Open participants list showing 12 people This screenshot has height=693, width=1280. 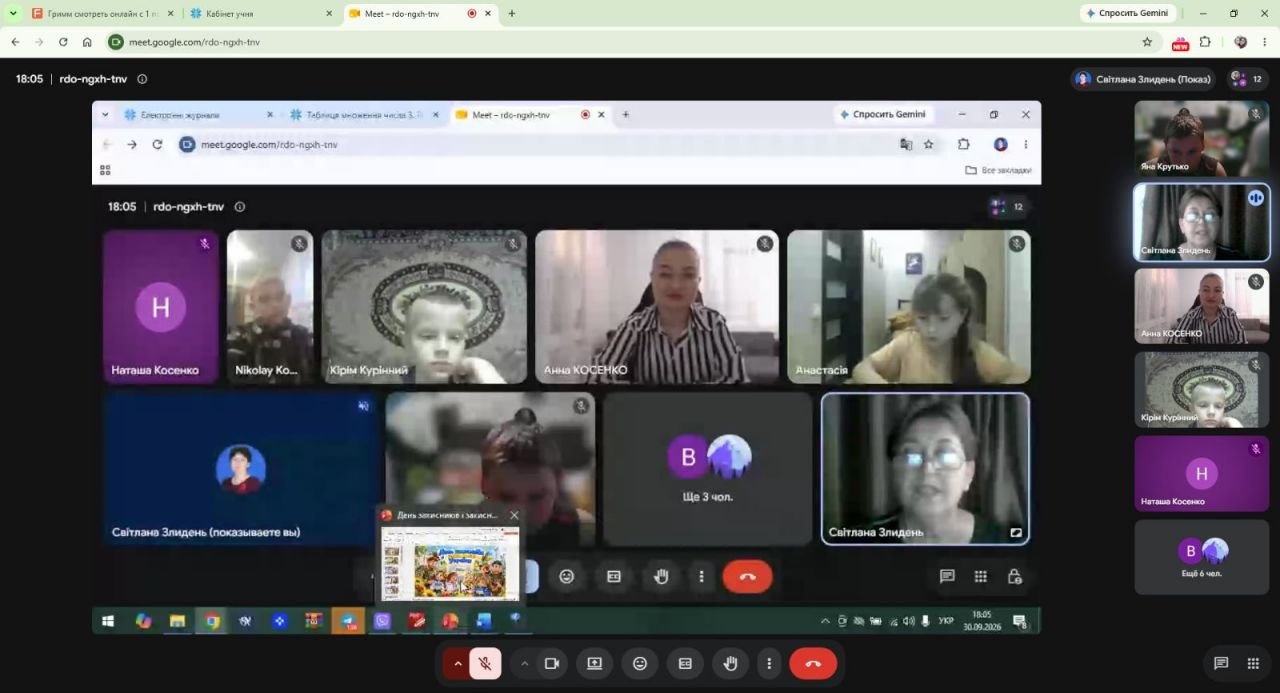pos(1248,79)
